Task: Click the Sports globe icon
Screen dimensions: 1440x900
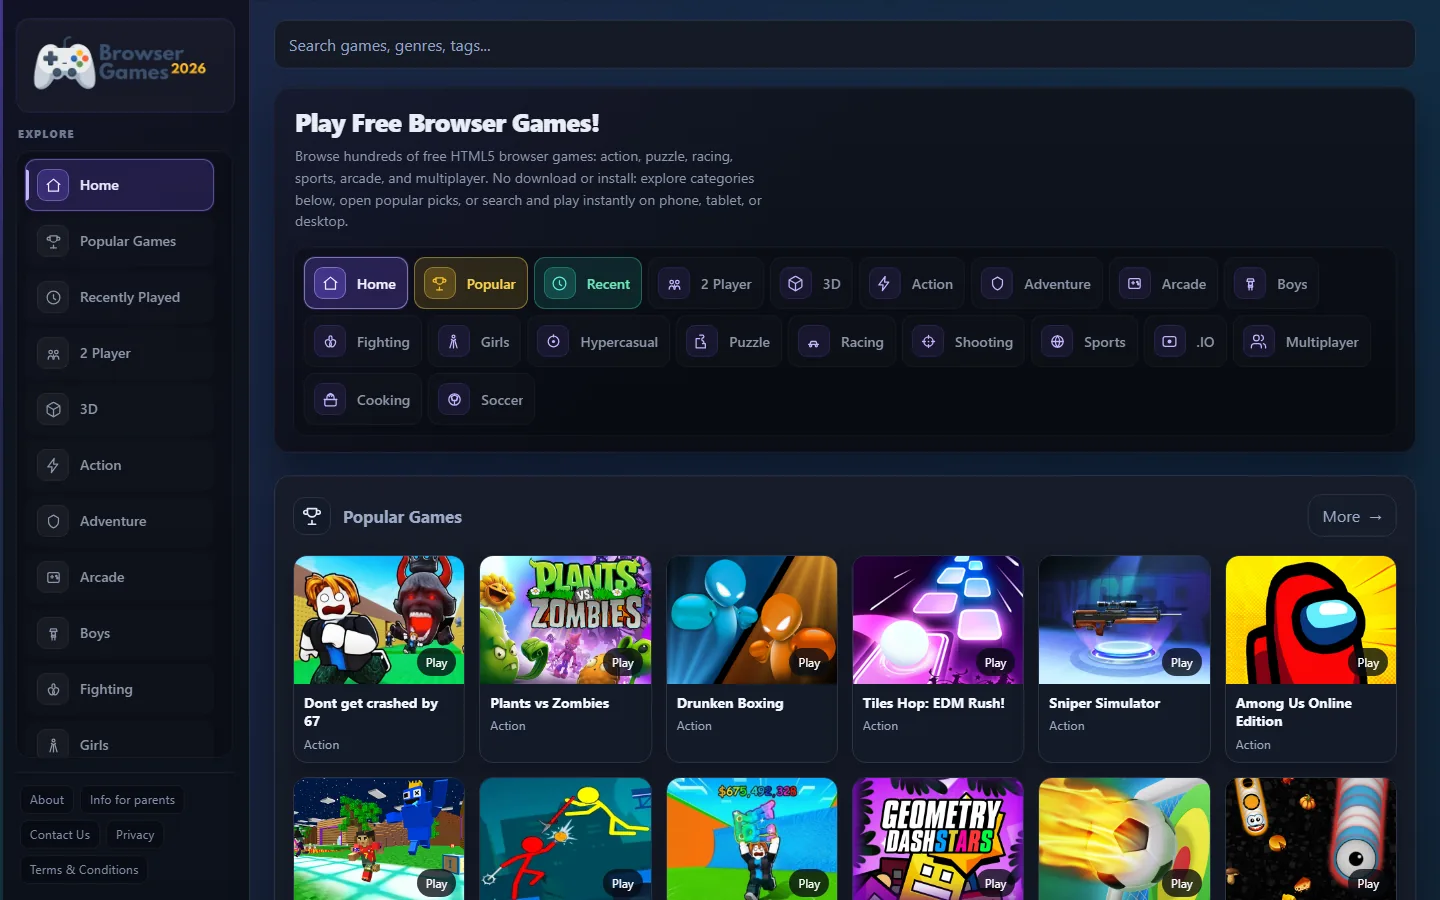Action: click(1057, 342)
